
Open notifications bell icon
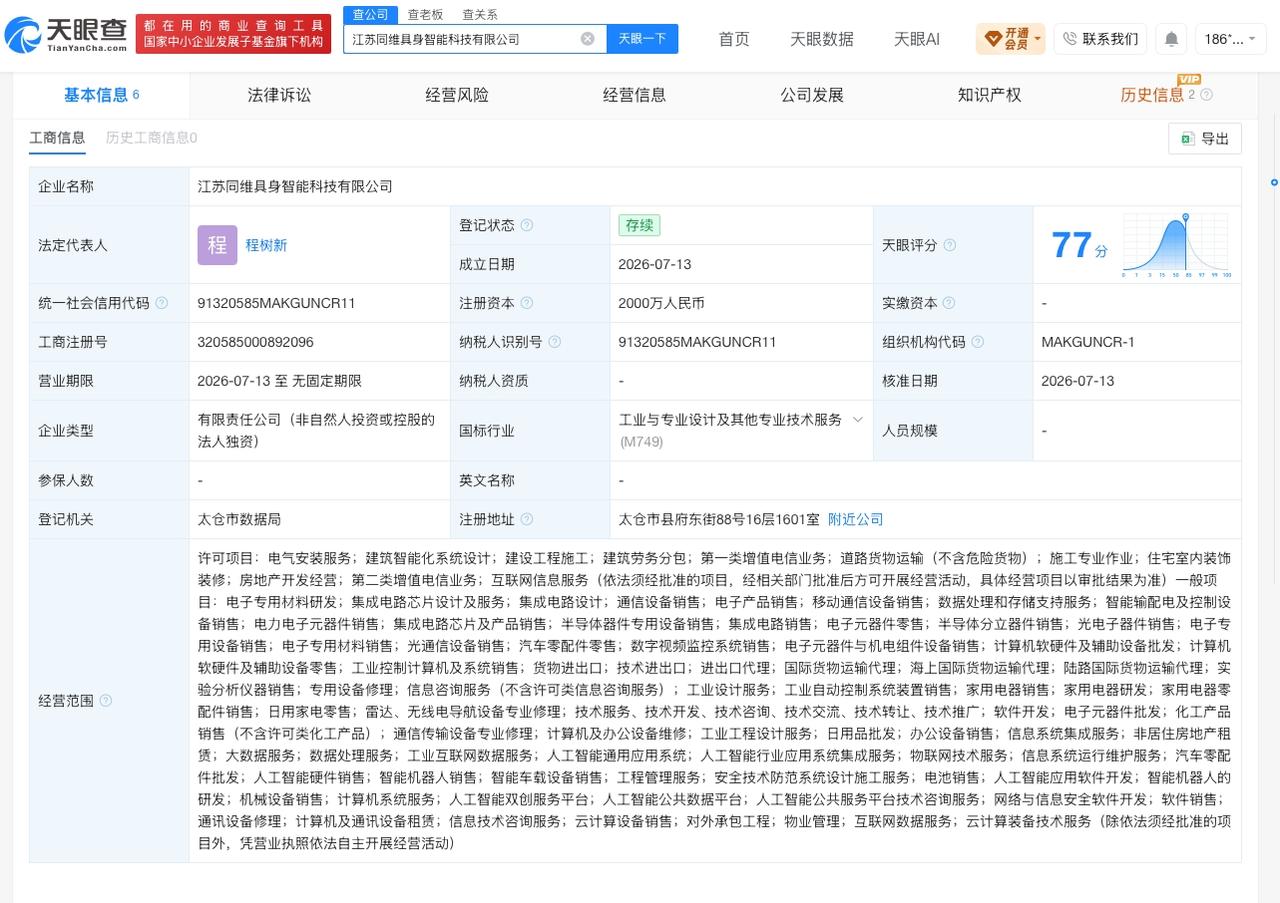[1171, 39]
